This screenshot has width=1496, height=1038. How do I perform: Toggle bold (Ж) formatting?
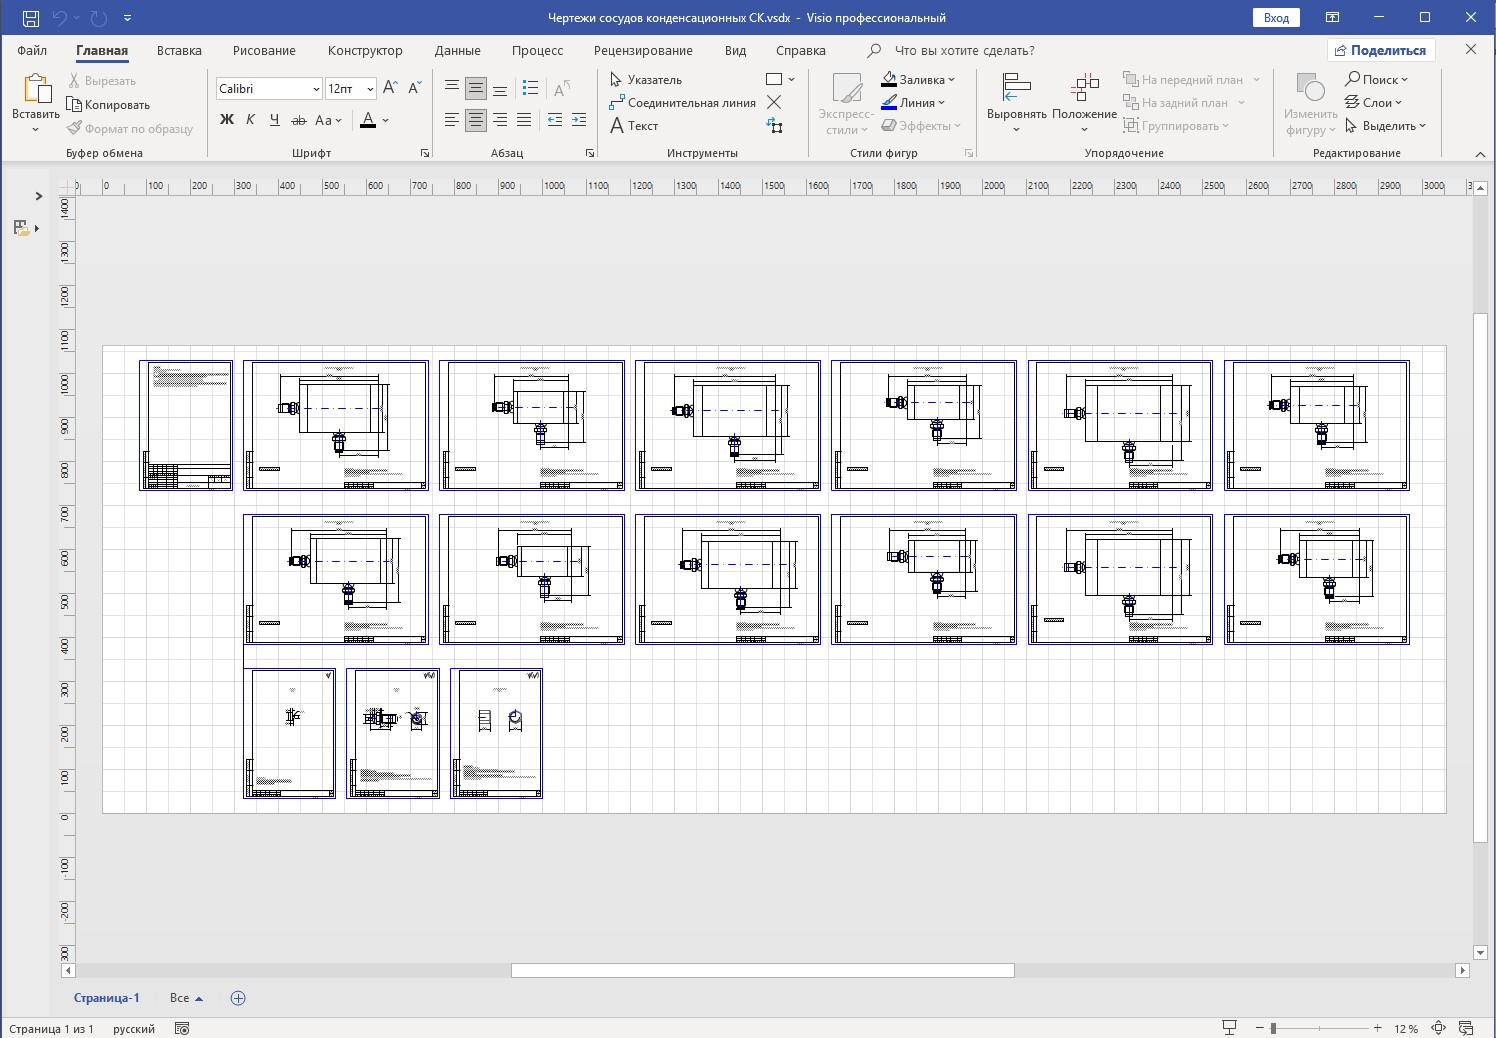[227, 120]
